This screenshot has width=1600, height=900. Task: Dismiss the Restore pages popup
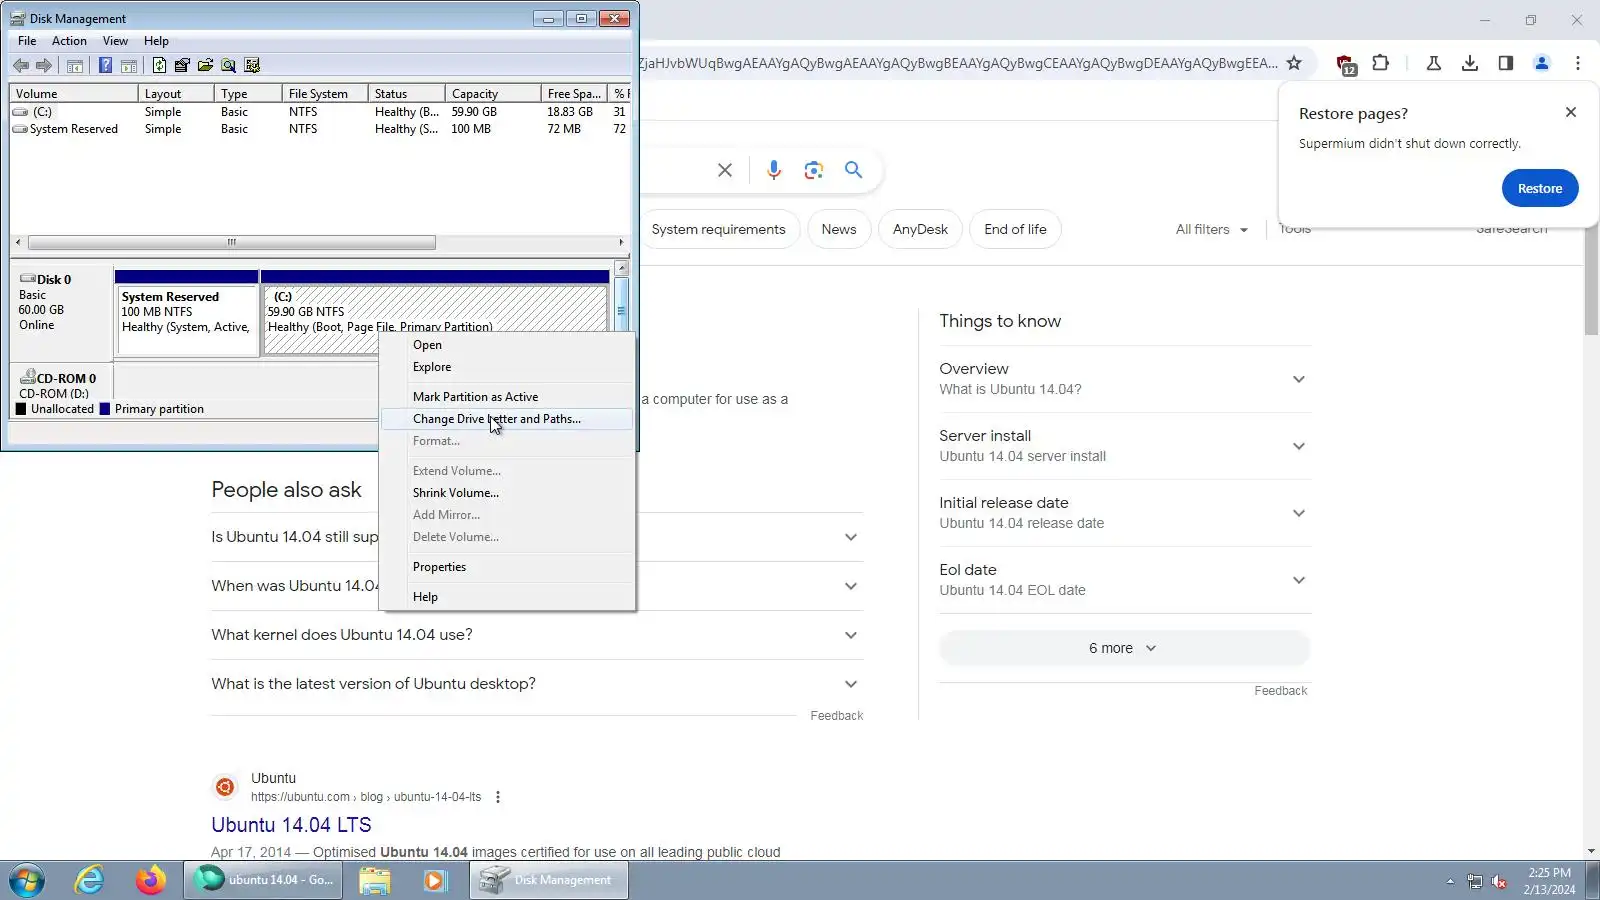(x=1571, y=112)
